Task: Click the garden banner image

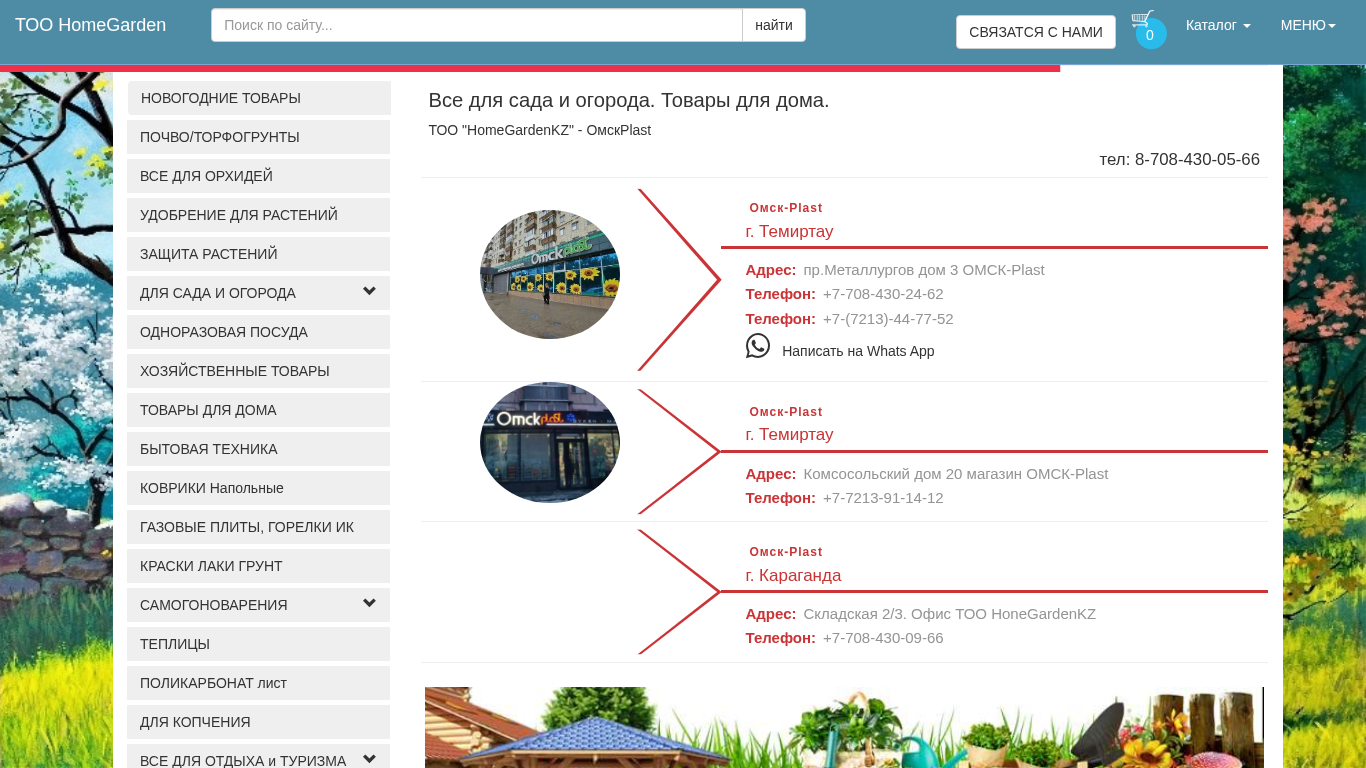Action: (844, 727)
